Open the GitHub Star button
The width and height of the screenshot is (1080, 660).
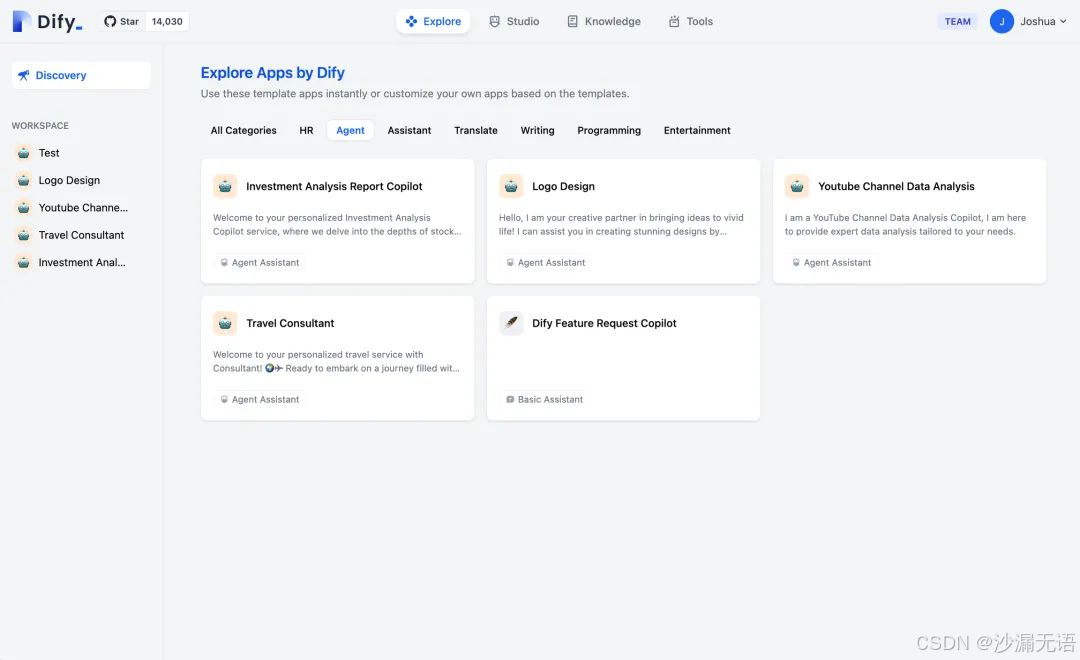click(121, 21)
